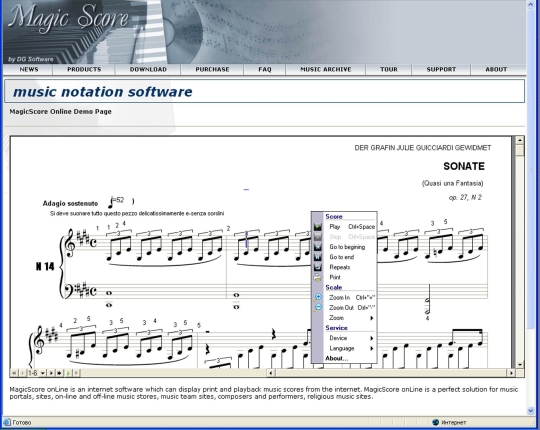Go to previous page in score toolbar
This screenshot has height=430, width=540.
coord(22,373)
